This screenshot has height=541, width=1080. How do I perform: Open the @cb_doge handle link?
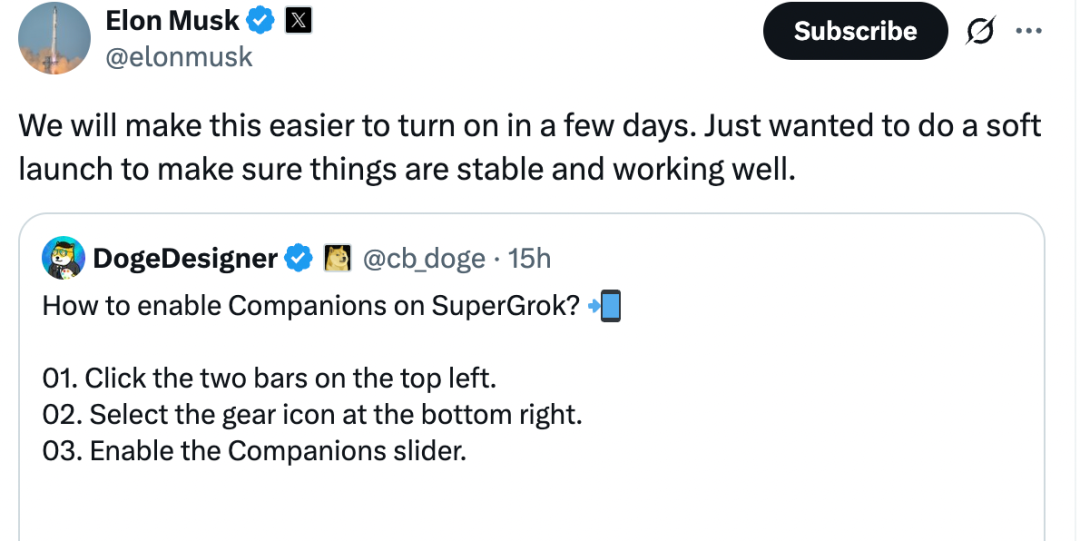pos(424,258)
